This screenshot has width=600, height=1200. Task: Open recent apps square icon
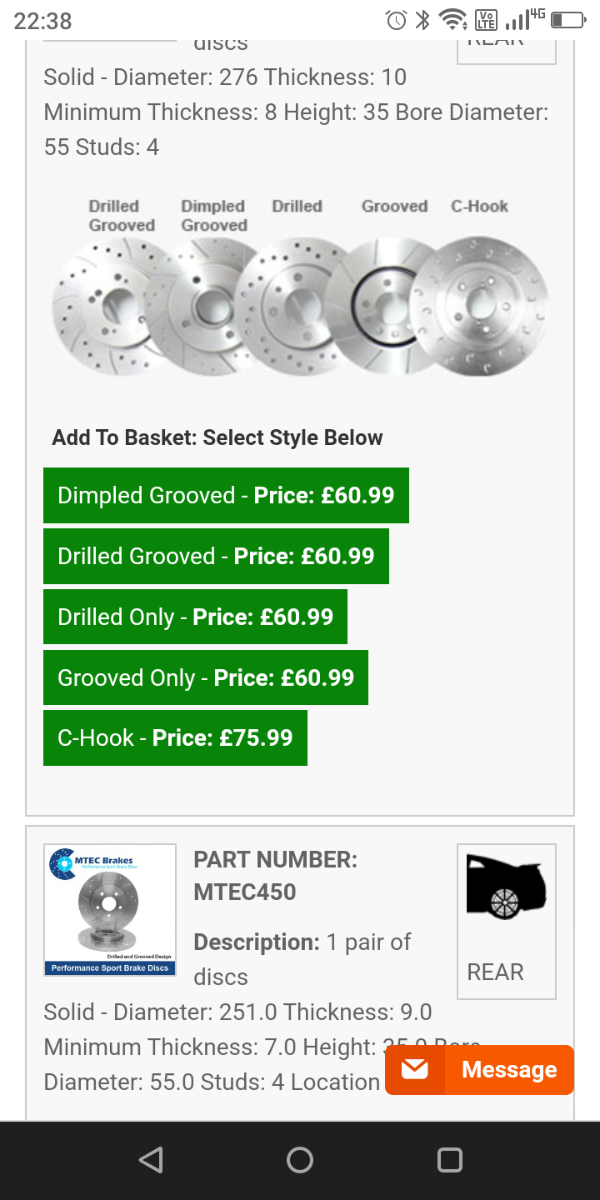click(450, 1160)
